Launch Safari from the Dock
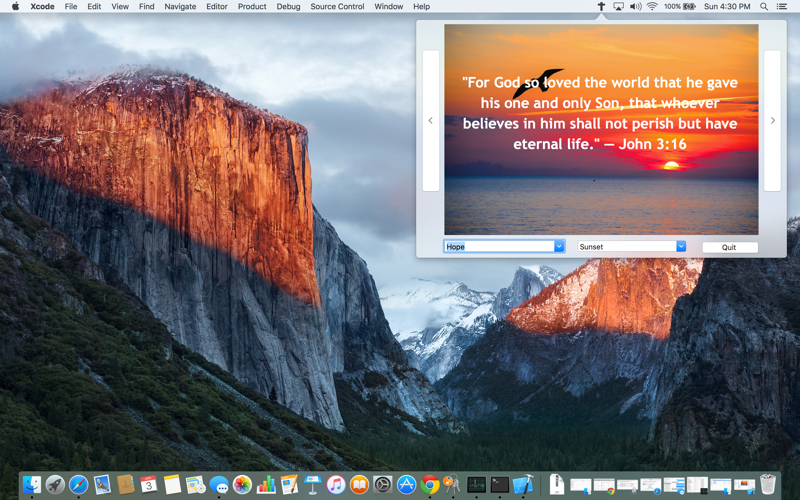The image size is (800, 500). pyautogui.click(x=79, y=484)
